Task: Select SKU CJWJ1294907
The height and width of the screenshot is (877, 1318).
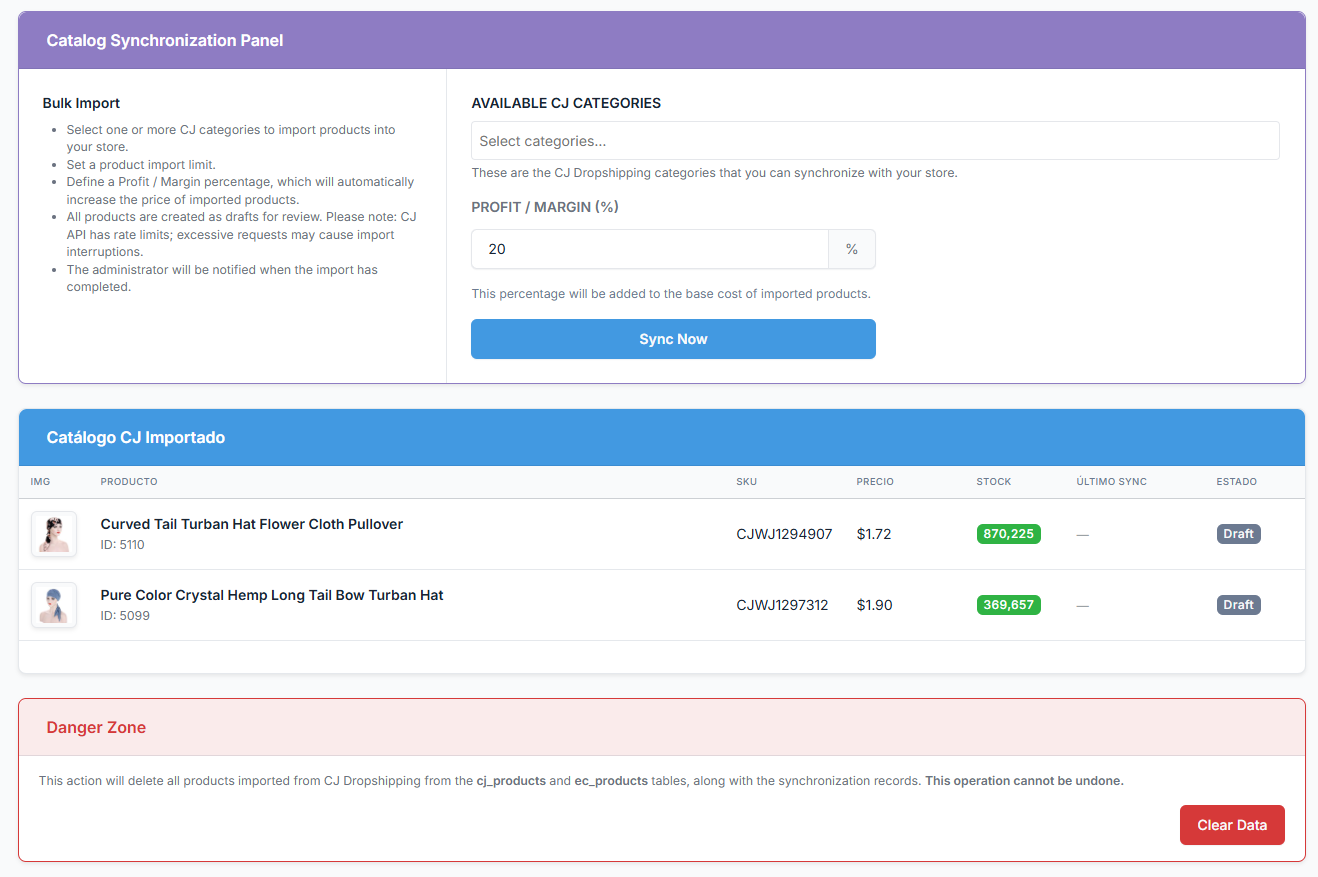Action: click(x=784, y=534)
